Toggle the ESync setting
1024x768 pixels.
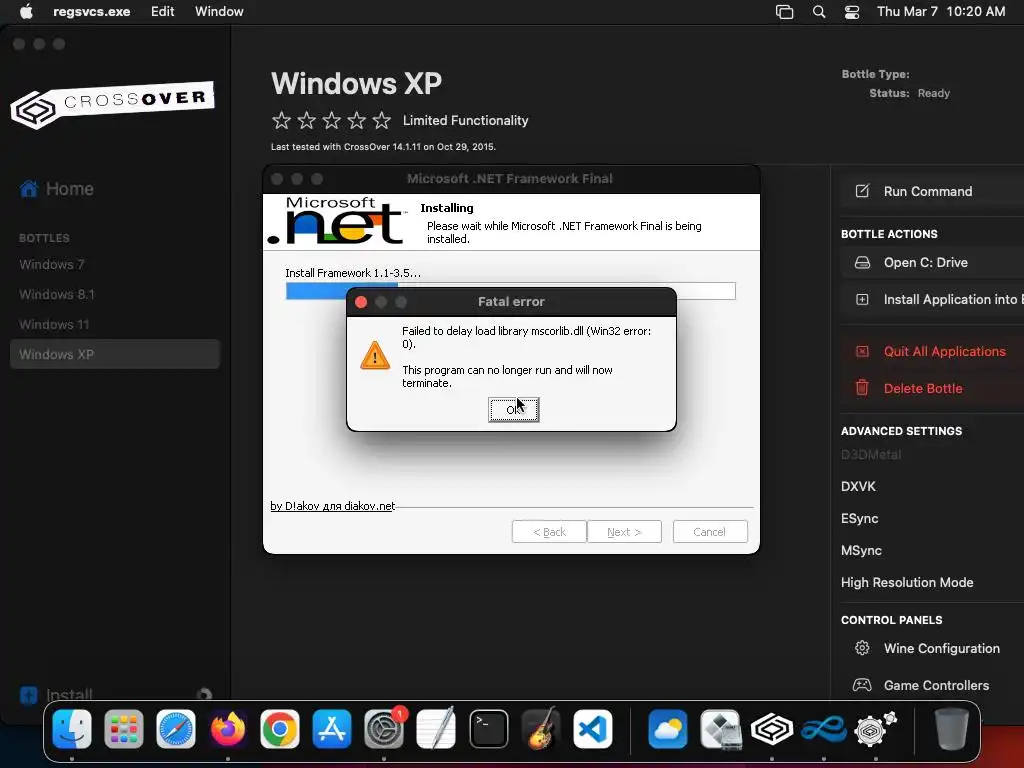tap(859, 519)
